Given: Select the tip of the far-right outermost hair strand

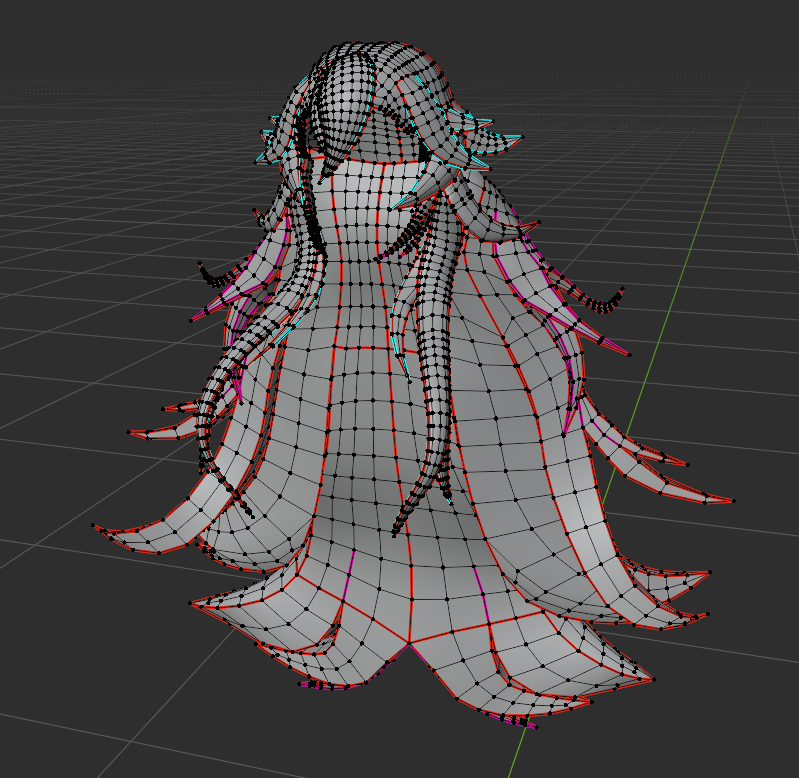Looking at the screenshot, I should [734, 501].
